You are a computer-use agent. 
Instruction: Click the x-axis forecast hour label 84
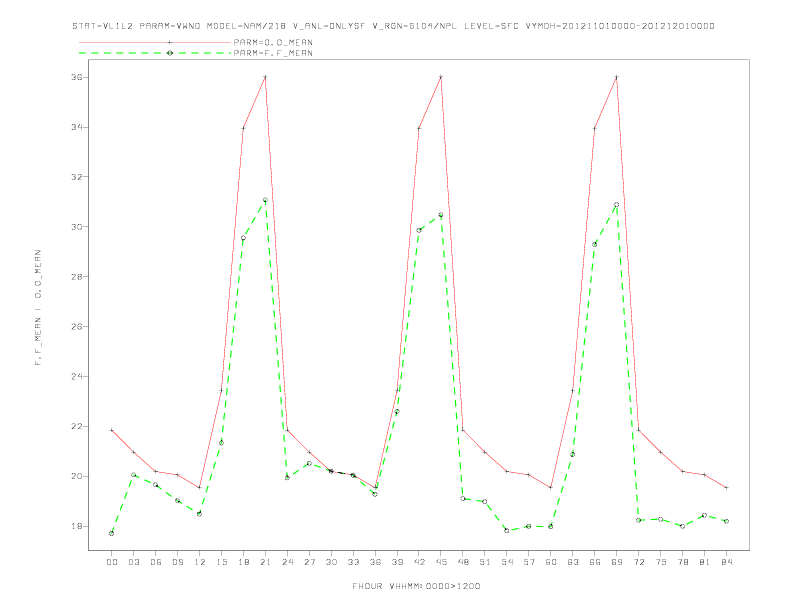tap(726, 562)
